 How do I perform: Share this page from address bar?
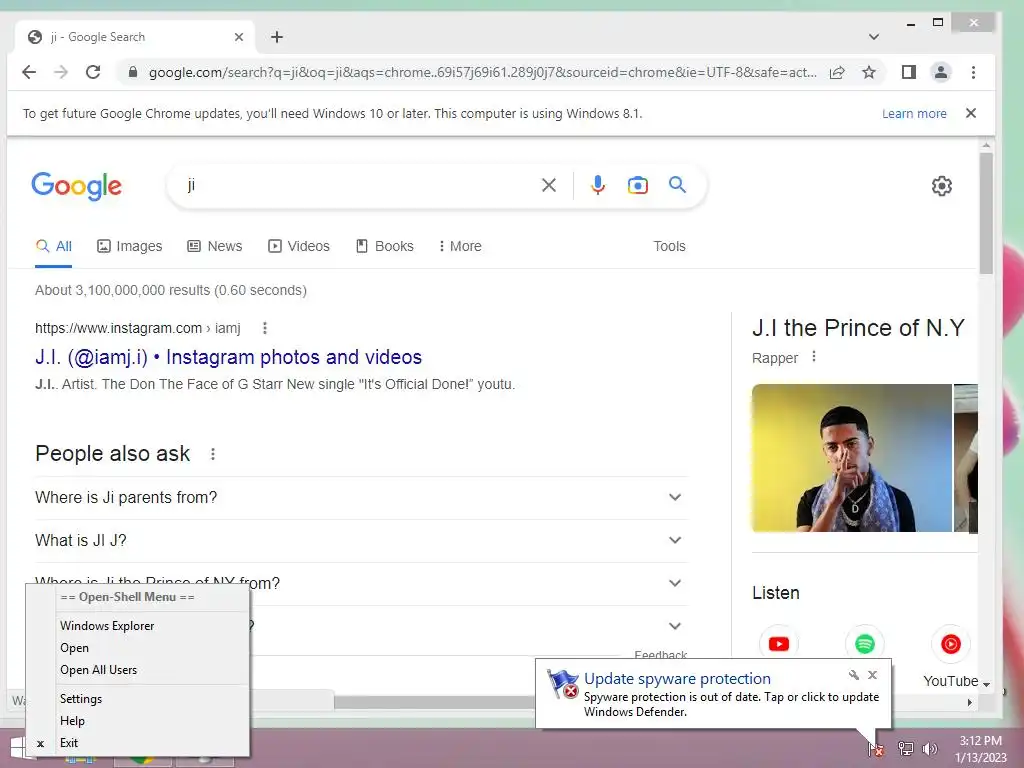(837, 72)
